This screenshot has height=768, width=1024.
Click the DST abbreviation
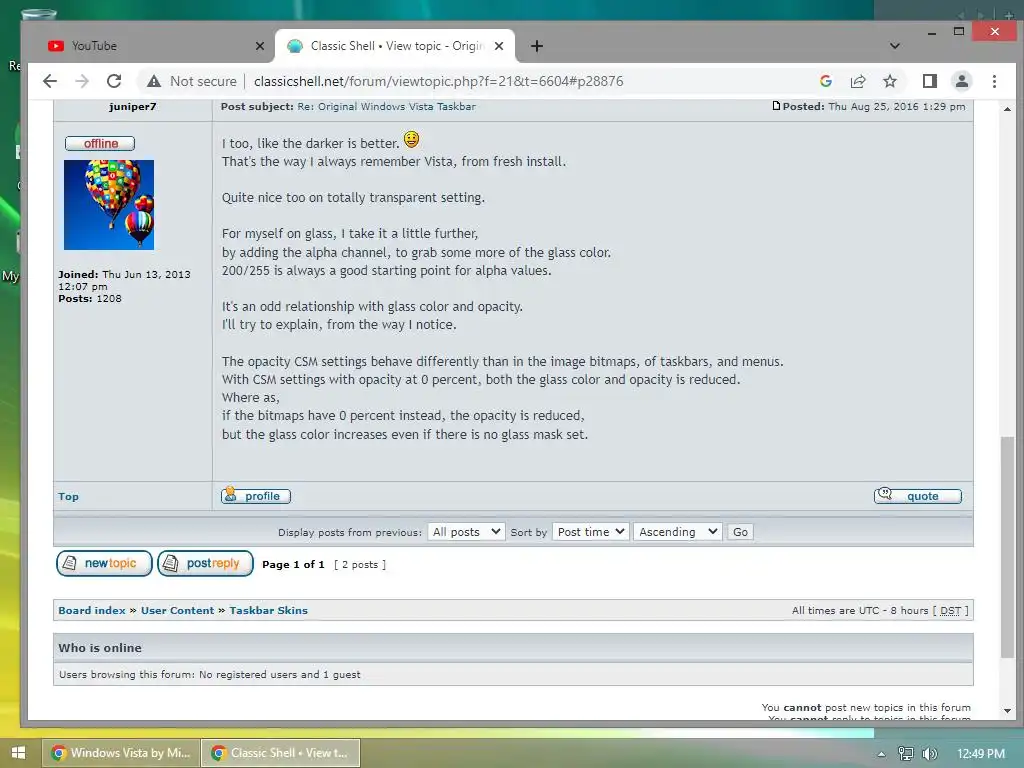pyautogui.click(x=950, y=611)
